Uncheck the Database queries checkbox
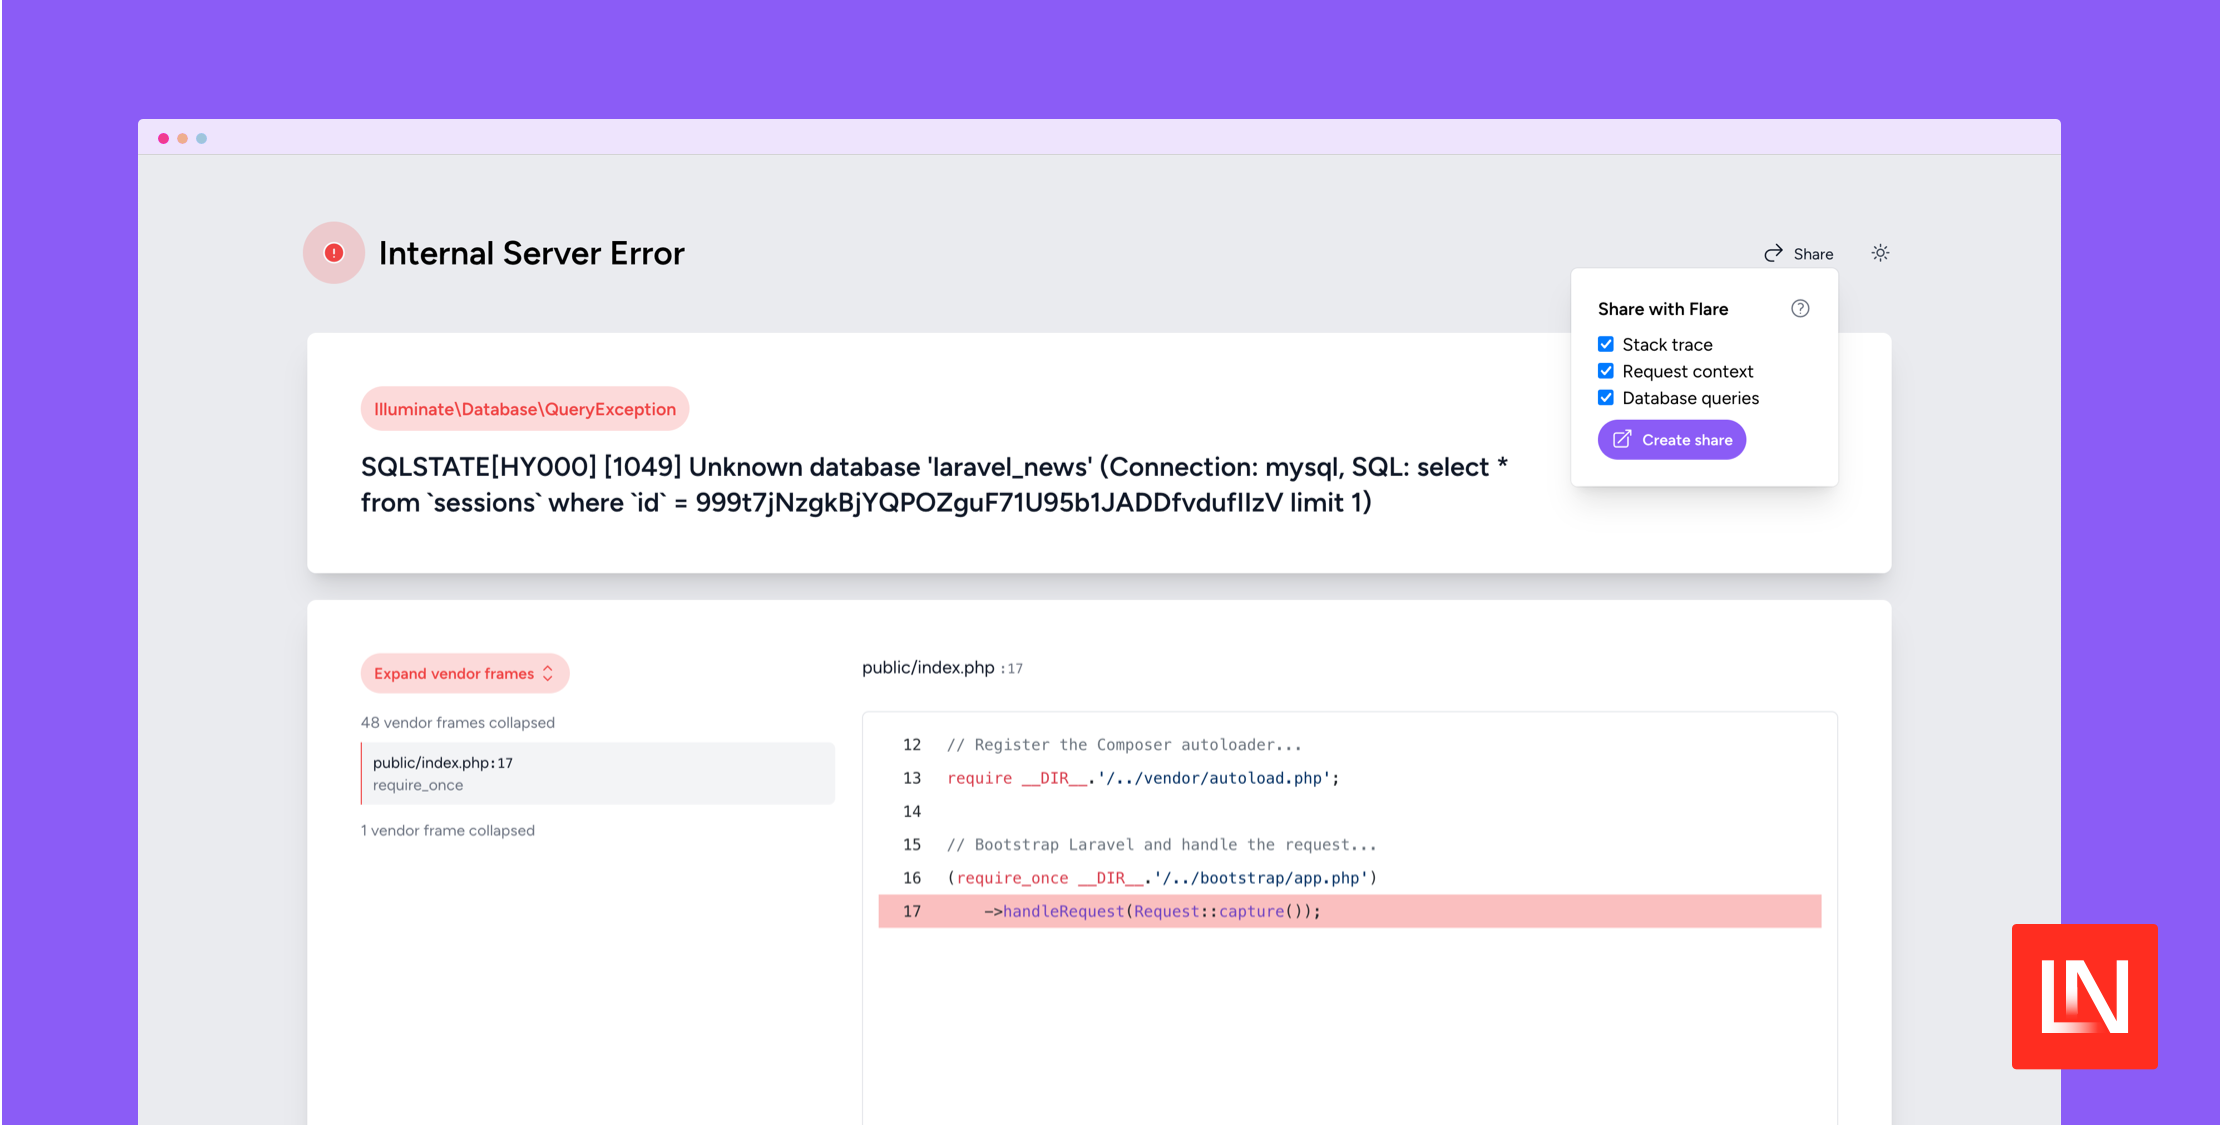 [x=1606, y=398]
